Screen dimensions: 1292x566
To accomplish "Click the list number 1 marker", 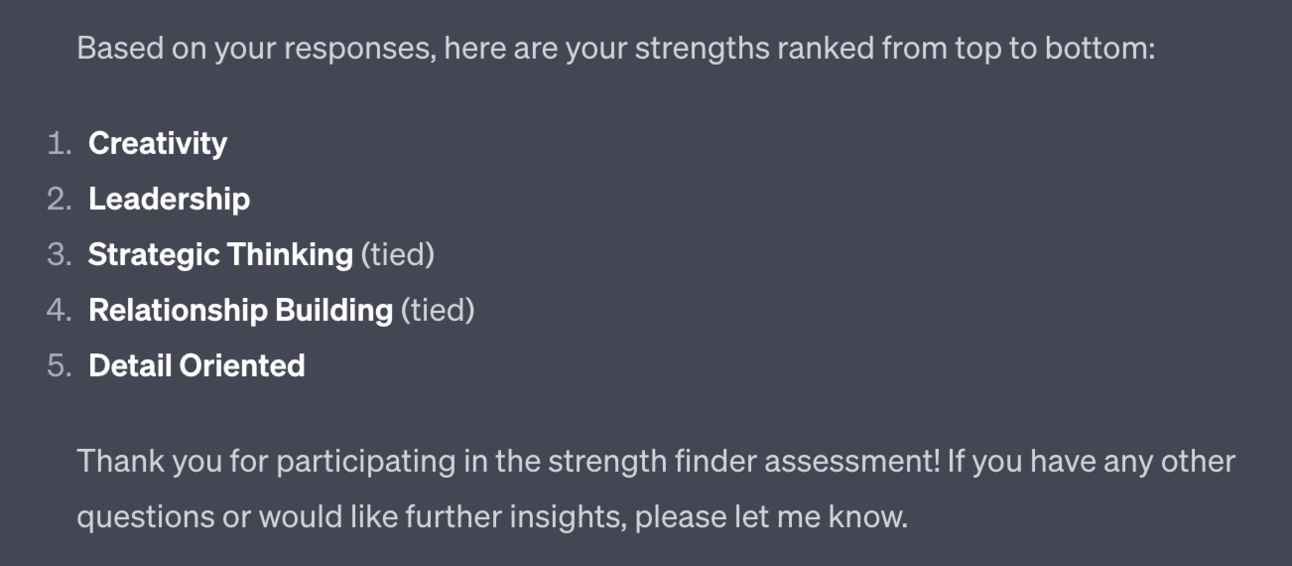I will point(59,144).
